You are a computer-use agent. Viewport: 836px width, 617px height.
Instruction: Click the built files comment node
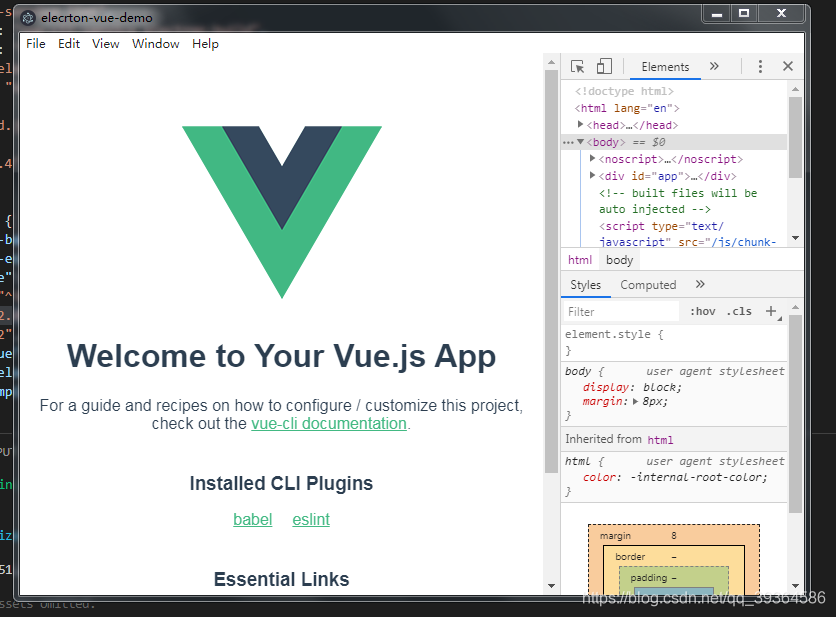(678, 201)
